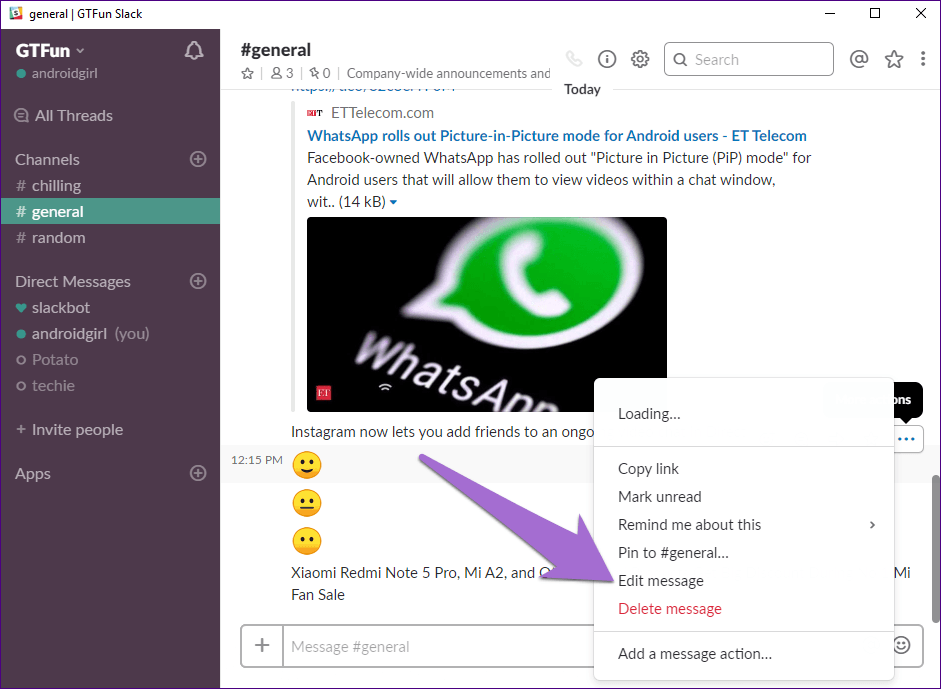941x689 pixels.
Task: Click Invite people link
Action: coord(70,430)
